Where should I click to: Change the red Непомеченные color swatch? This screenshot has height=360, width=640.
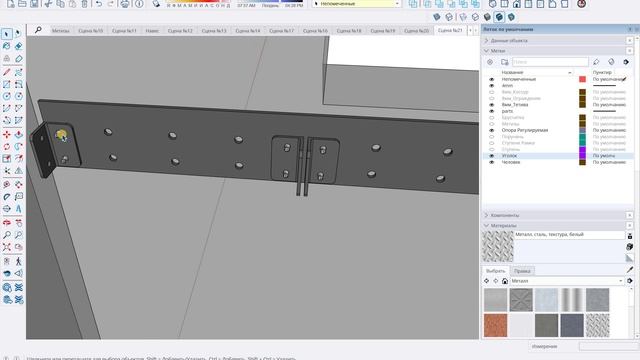coord(582,79)
